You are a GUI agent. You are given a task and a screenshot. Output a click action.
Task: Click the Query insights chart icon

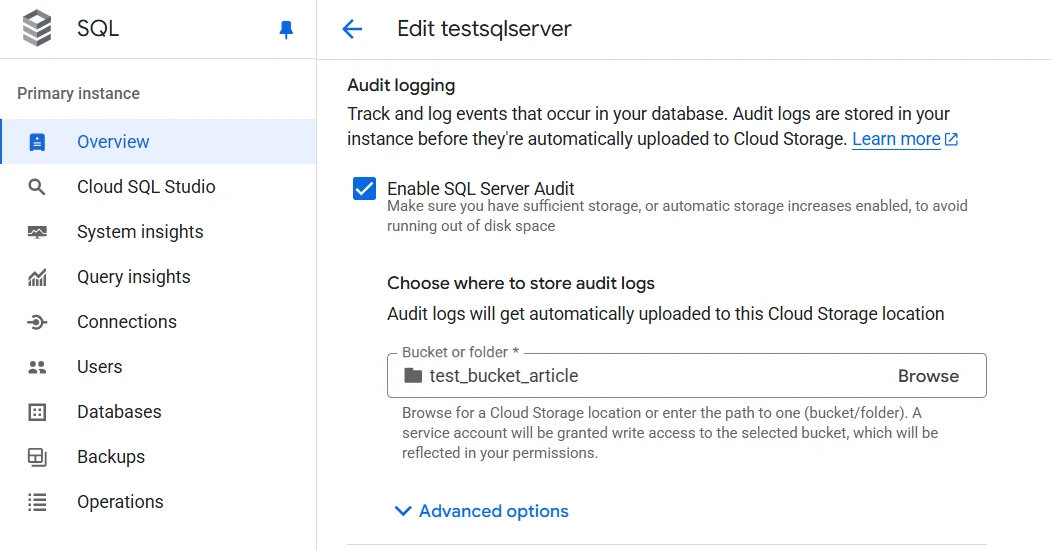click(37, 277)
